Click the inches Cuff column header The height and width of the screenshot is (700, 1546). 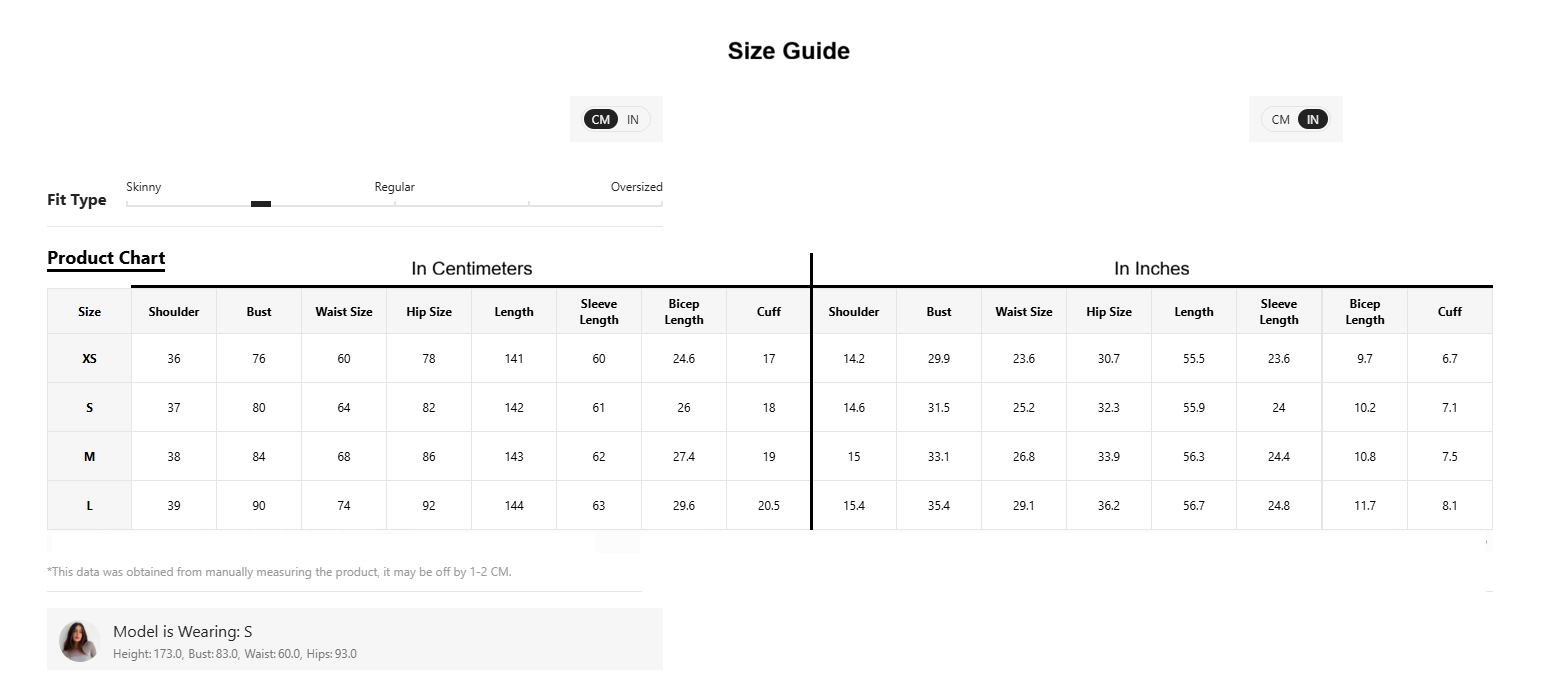1450,312
